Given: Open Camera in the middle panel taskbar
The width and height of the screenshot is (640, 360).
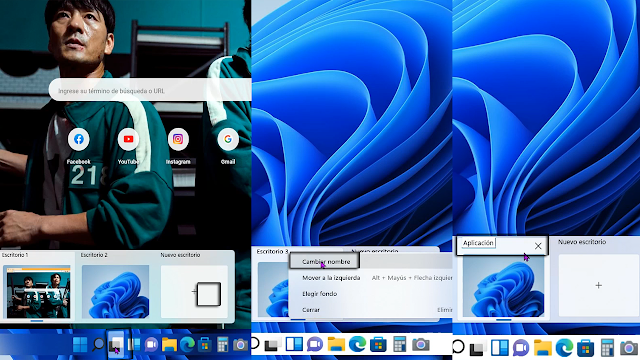Looking at the screenshot, I should pos(420,345).
